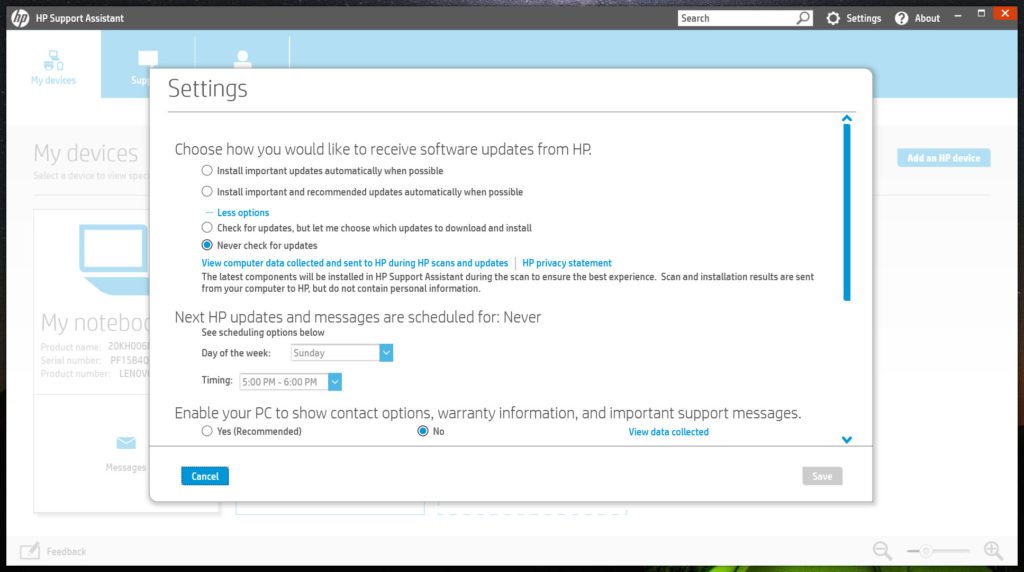Click the zoom in magnifier icon
1024x572 pixels.
point(993,551)
